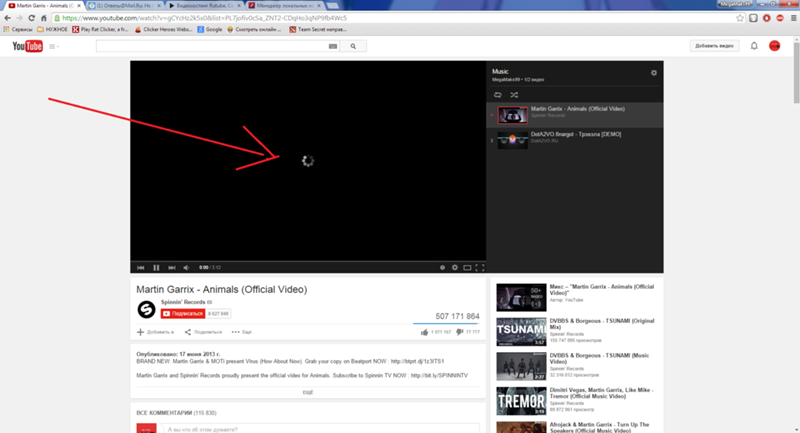800x433 pixels.
Task: Open the 'НУЖНОЕ' bookmarks folder
Action: click(x=52, y=30)
